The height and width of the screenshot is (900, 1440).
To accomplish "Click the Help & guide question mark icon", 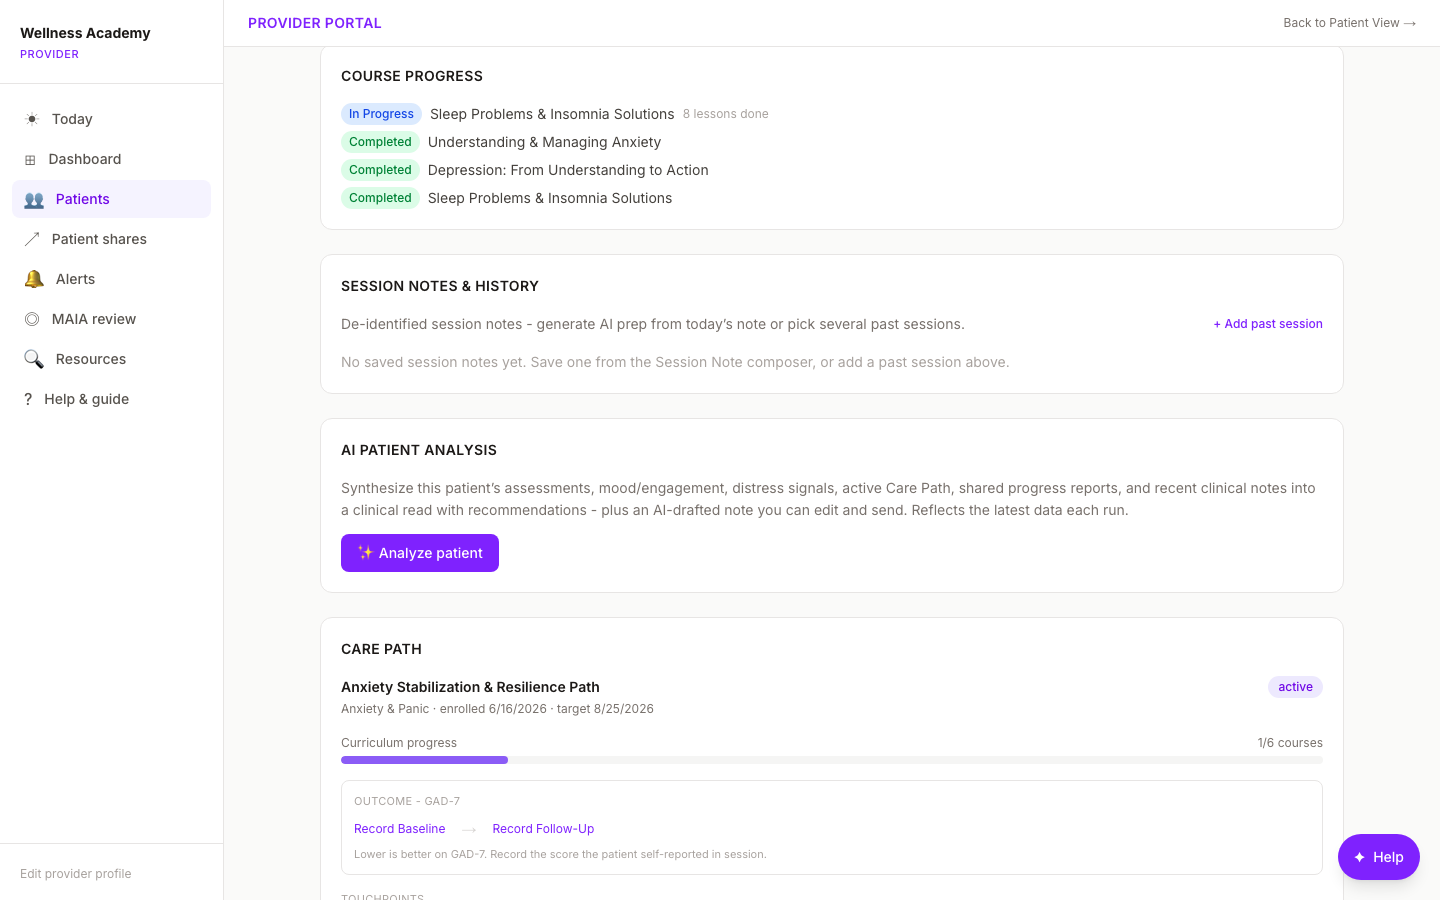I will [28, 399].
